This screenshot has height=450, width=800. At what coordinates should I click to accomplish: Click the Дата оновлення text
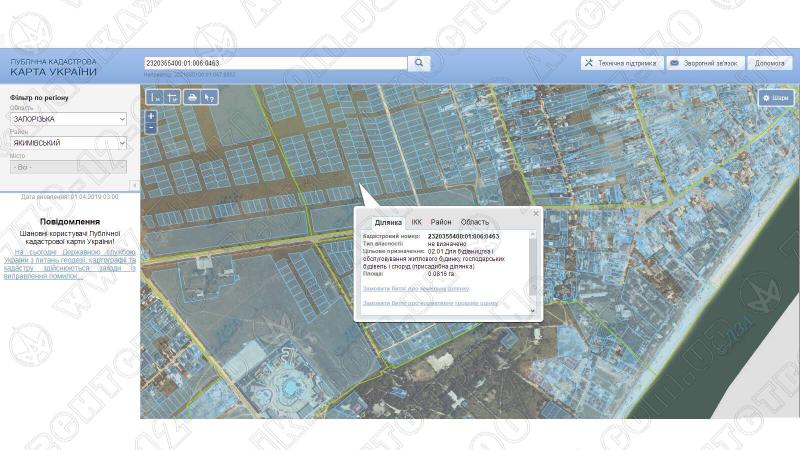click(70, 196)
